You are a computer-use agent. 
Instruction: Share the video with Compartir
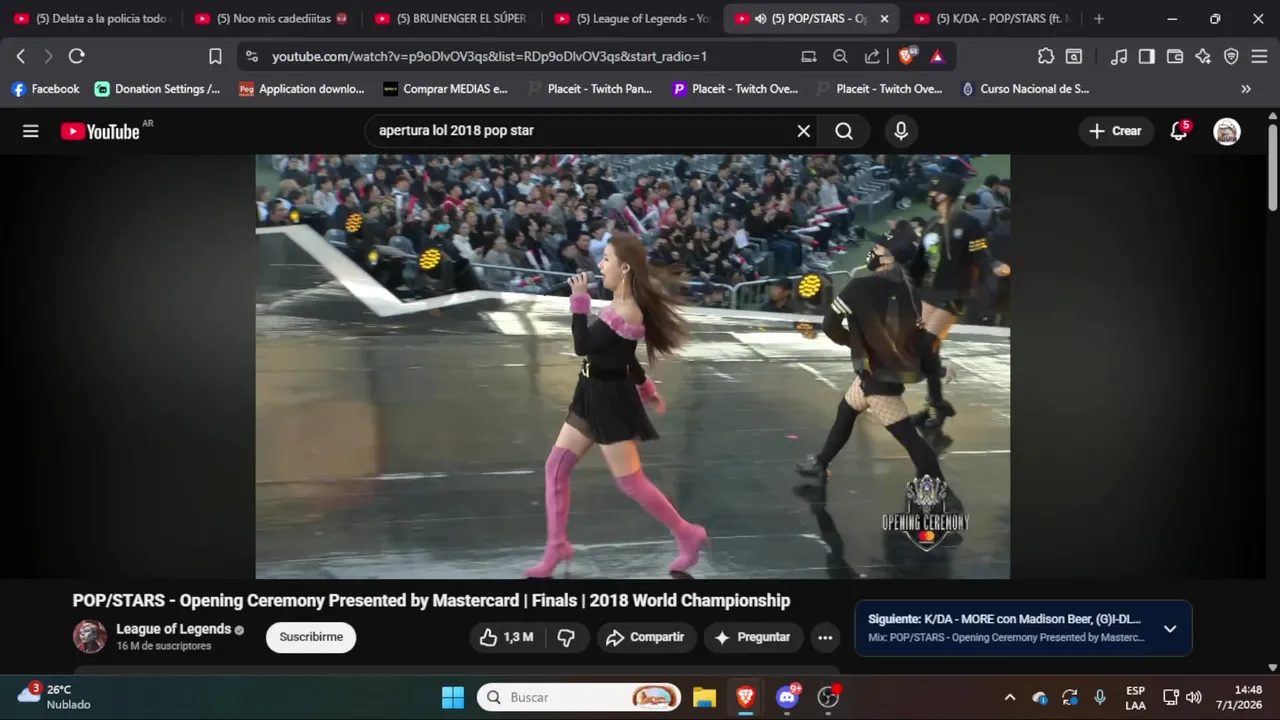645,637
